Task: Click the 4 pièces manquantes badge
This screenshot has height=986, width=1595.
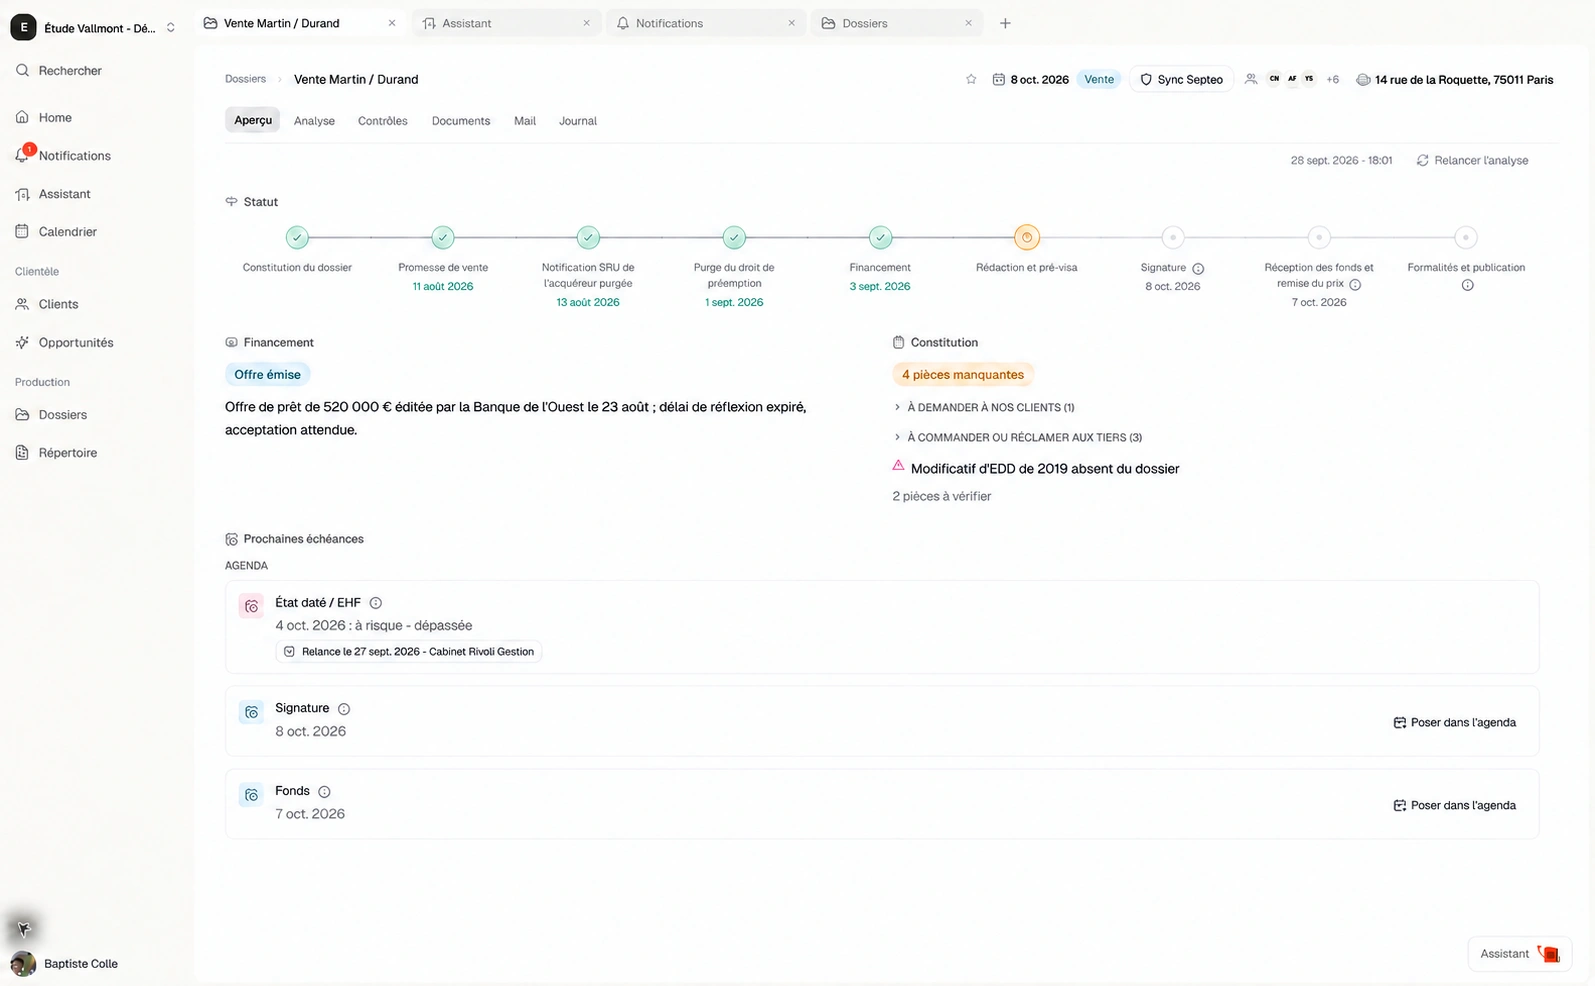Action: (963, 375)
